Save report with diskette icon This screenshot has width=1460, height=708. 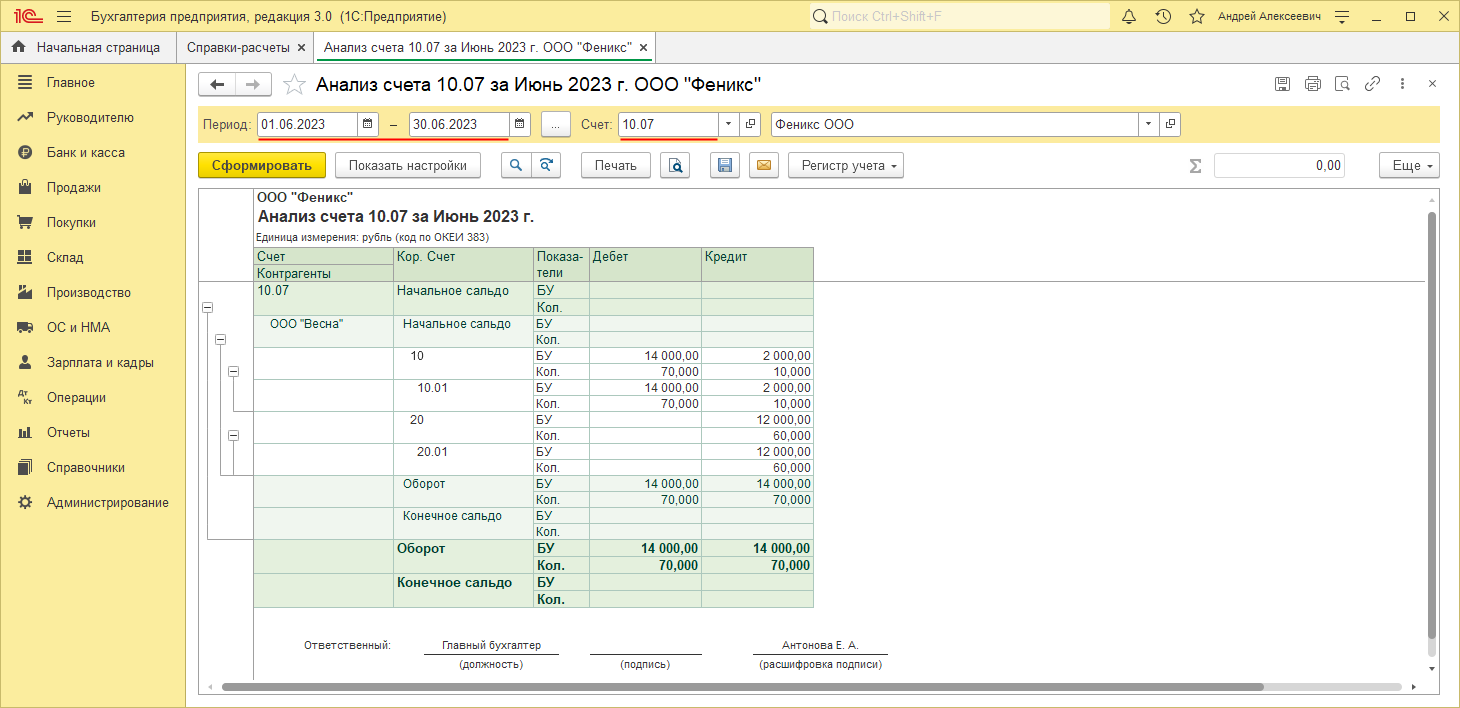tap(725, 166)
